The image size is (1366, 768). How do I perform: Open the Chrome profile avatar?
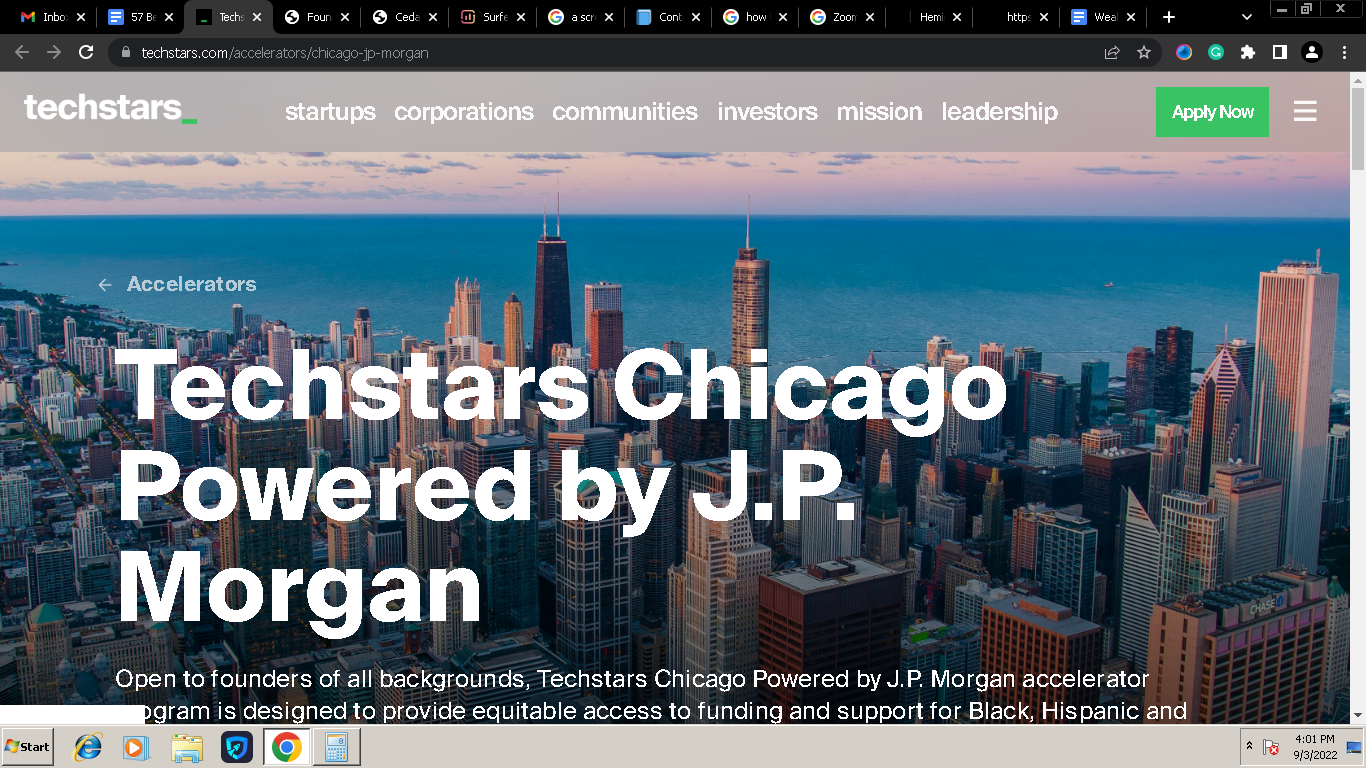1312,52
